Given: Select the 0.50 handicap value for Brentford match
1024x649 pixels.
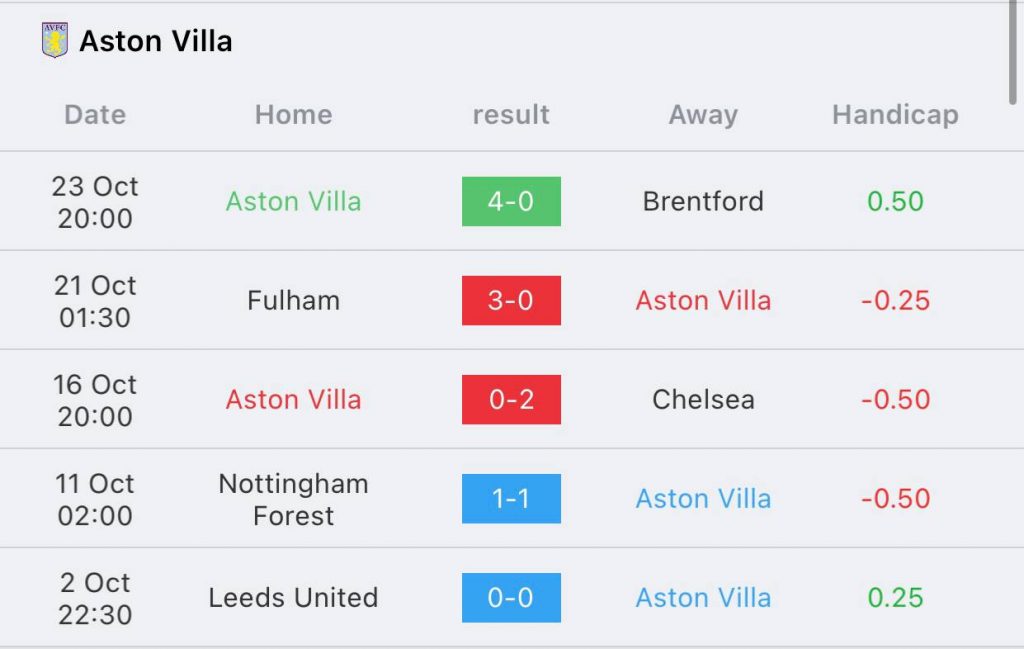Looking at the screenshot, I should [895, 201].
